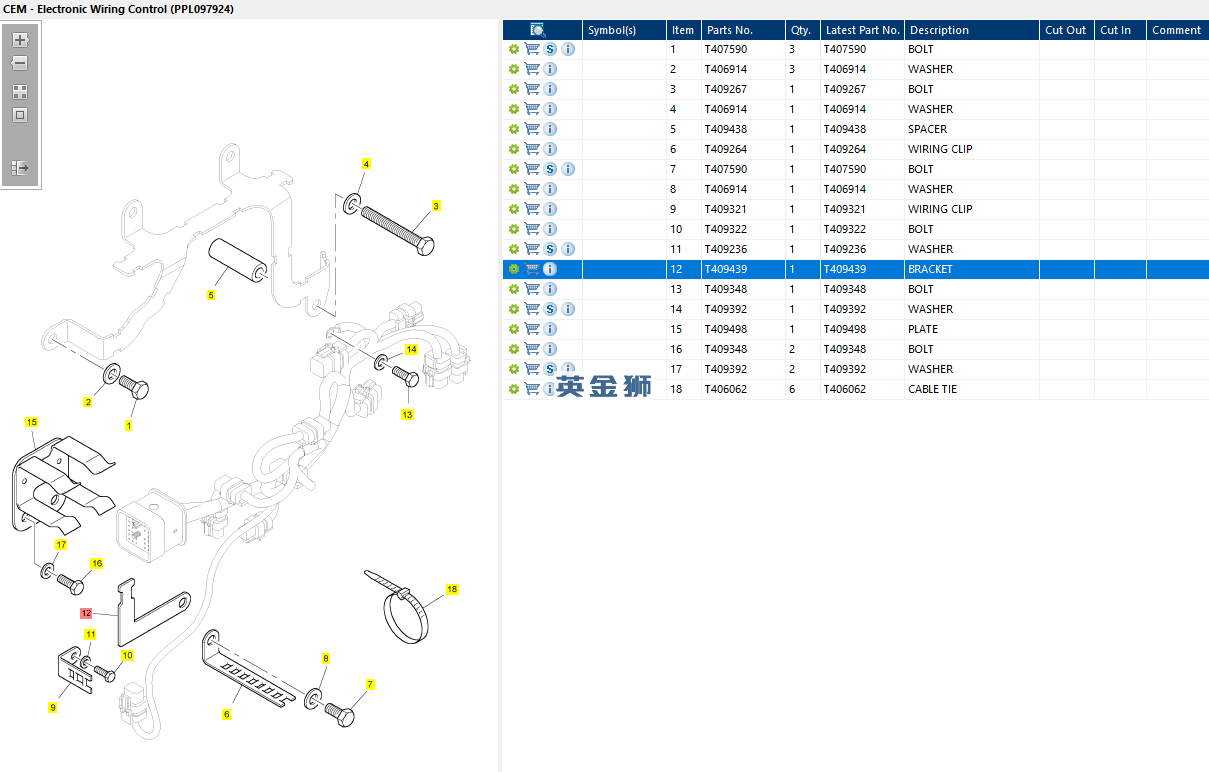Select callout 12 bracket in diagram

pos(86,613)
